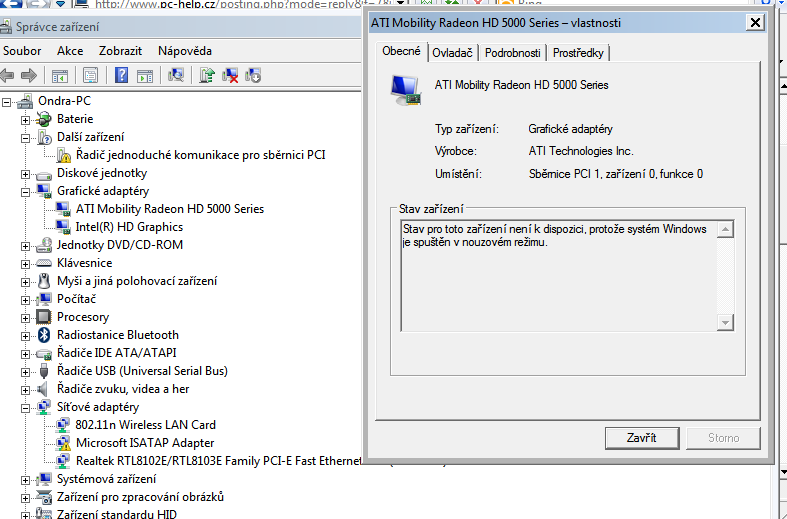
Task: Select Intel(R) HD Graphics adapter
Action: click(128, 227)
